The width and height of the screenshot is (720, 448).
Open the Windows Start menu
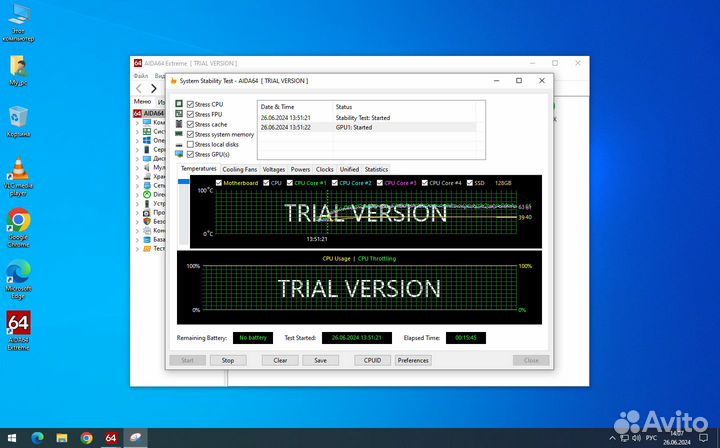tap(11, 438)
